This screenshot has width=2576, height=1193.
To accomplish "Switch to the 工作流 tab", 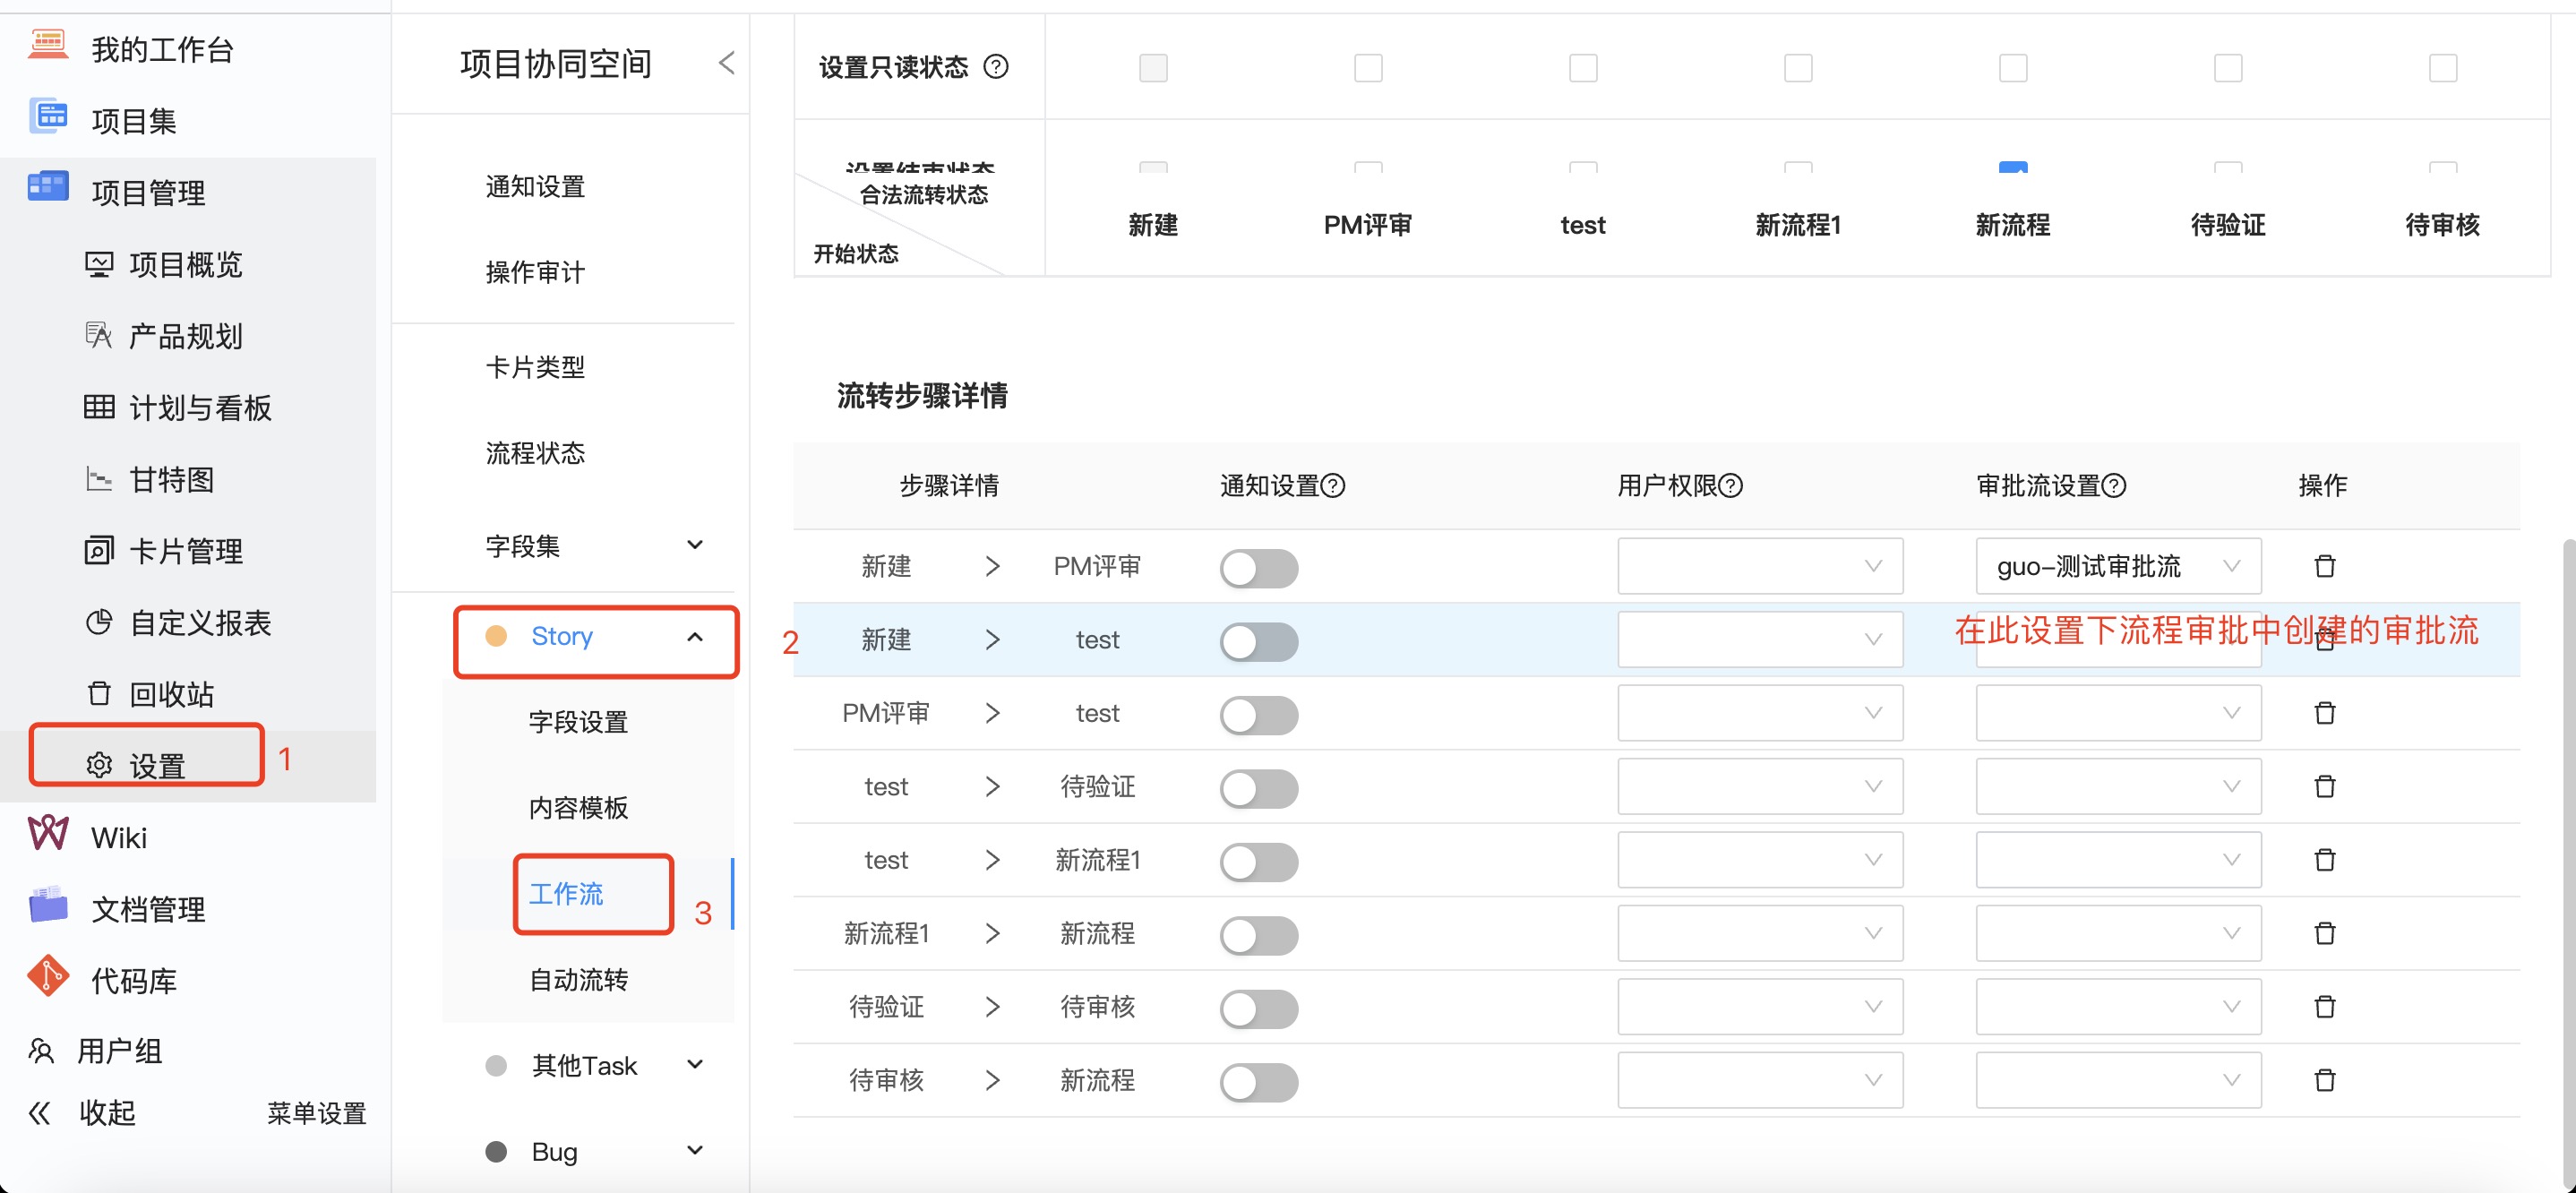I will (x=566, y=894).
